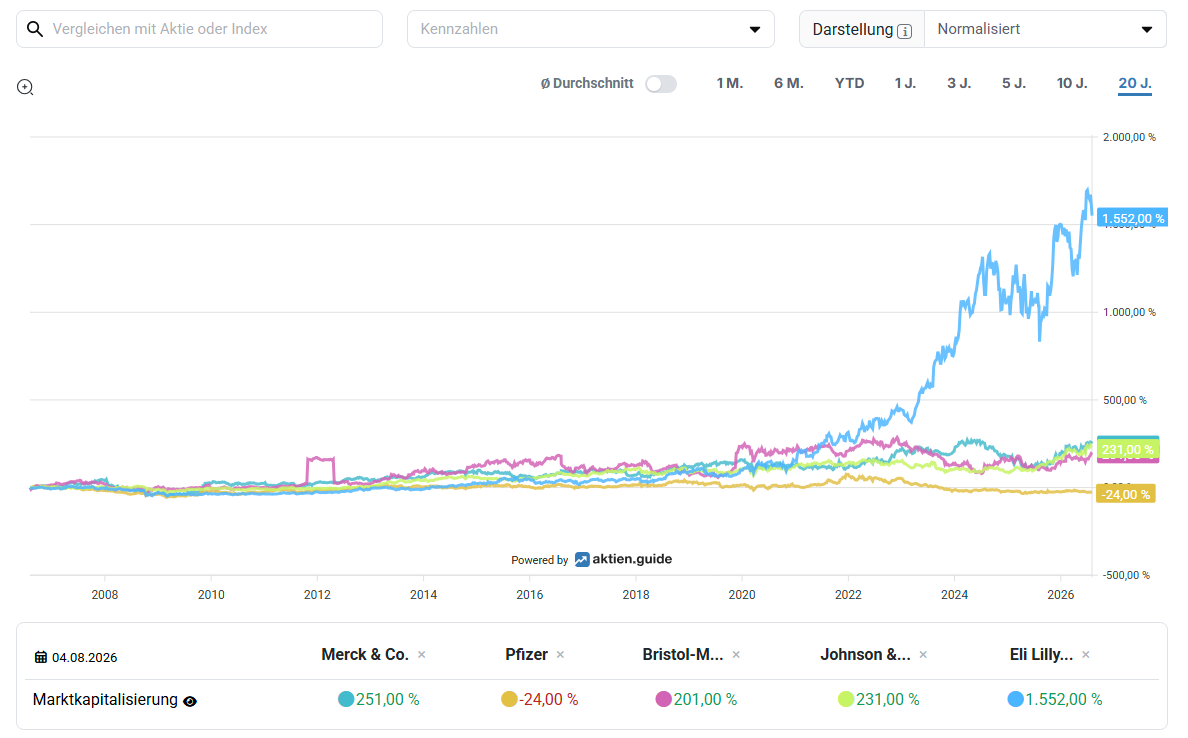Click the Pfizer column header
Image resolution: width=1188 pixels, height=738 pixels.
point(527,655)
